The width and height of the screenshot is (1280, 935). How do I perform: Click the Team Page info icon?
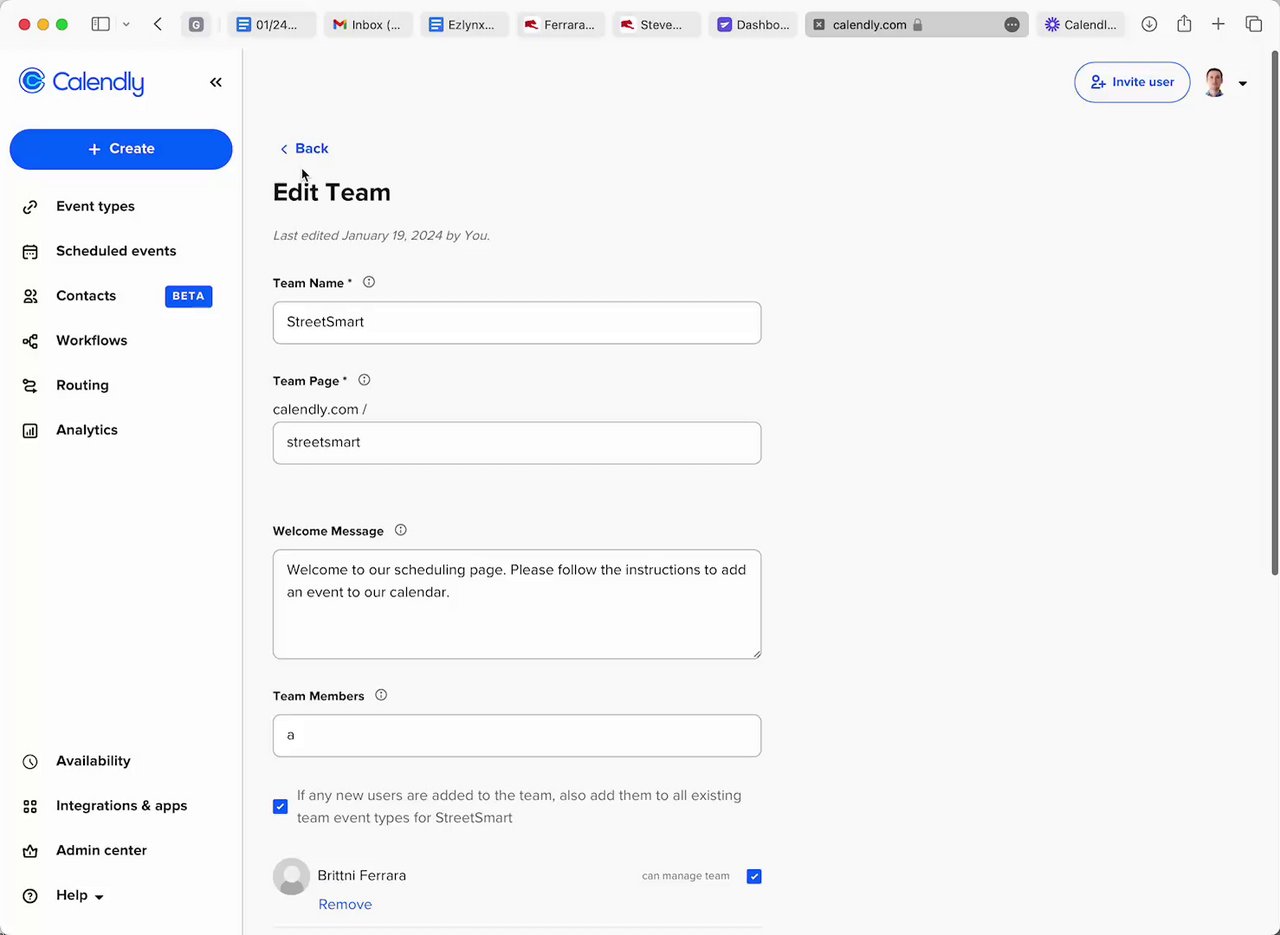364,380
